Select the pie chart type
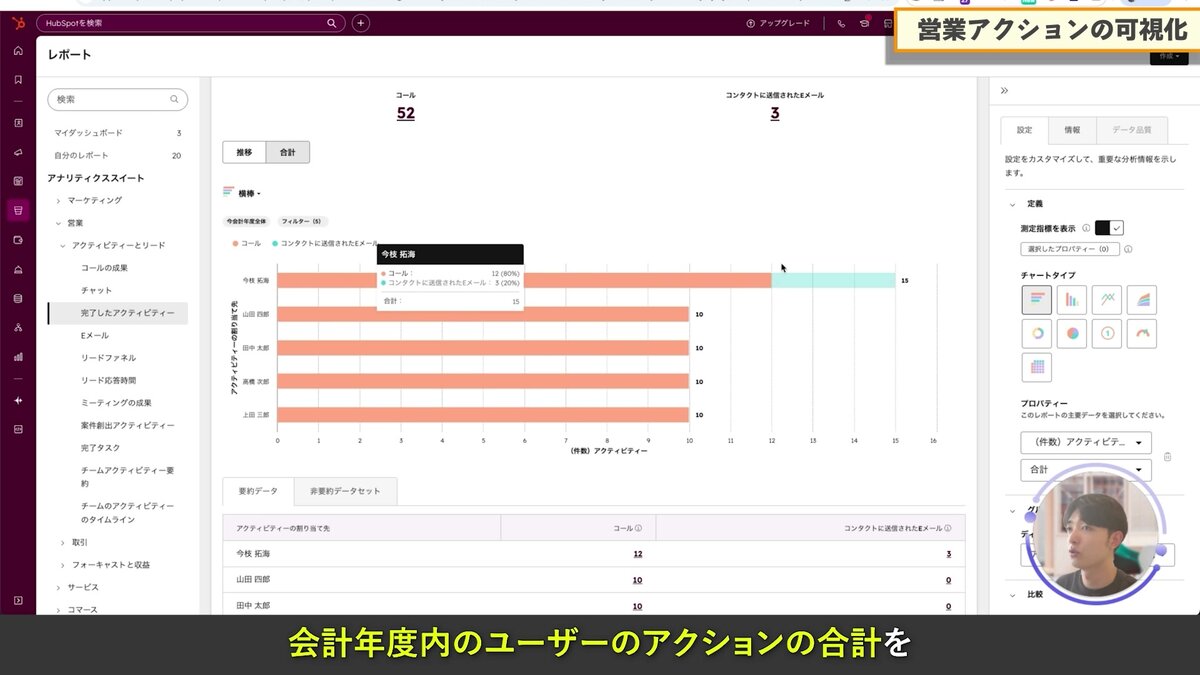Image resolution: width=1200 pixels, height=675 pixels. click(x=1072, y=334)
